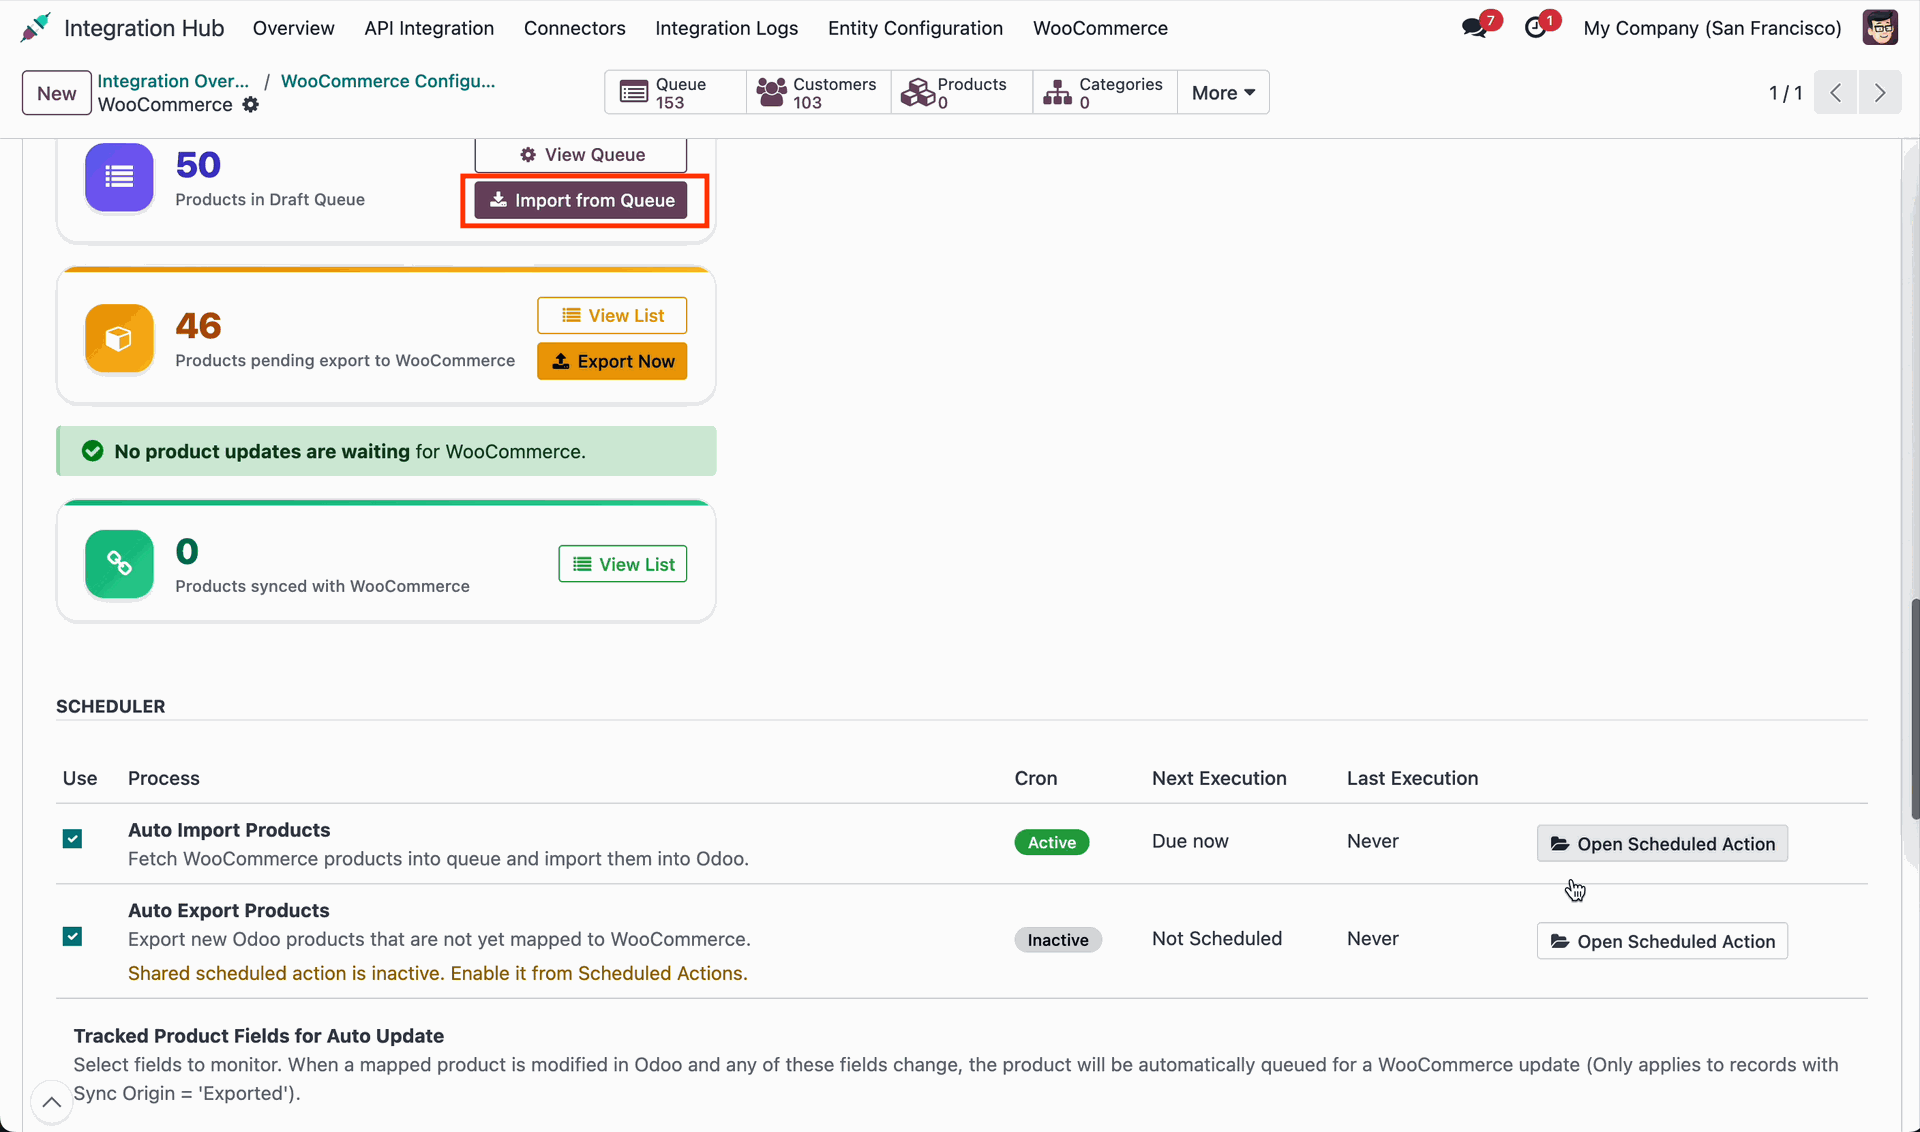1920x1132 pixels.
Task: Open the Products 0 stat button
Action: (961, 92)
